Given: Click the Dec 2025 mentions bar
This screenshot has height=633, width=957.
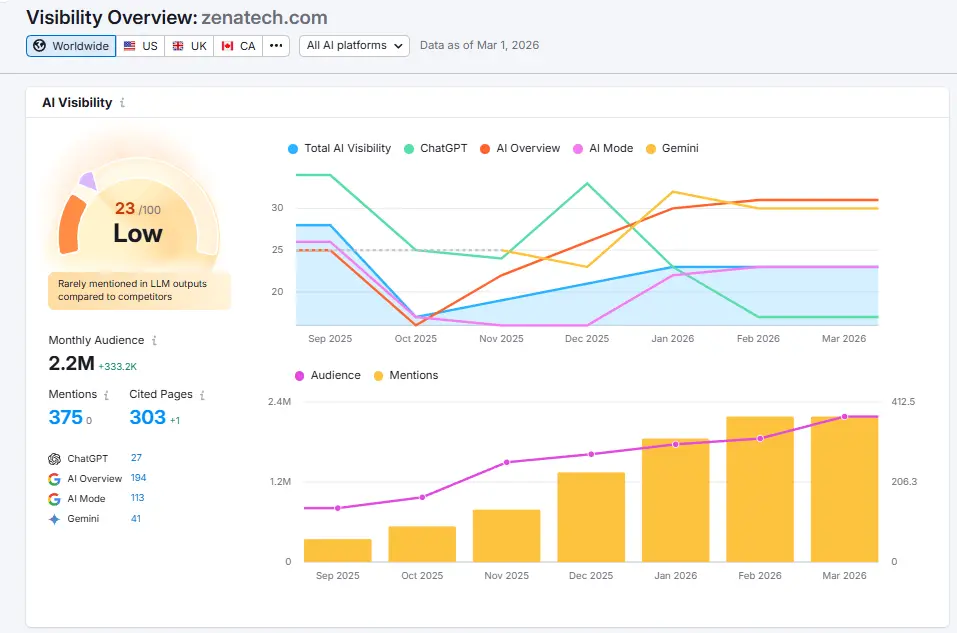Looking at the screenshot, I should tap(591, 517).
